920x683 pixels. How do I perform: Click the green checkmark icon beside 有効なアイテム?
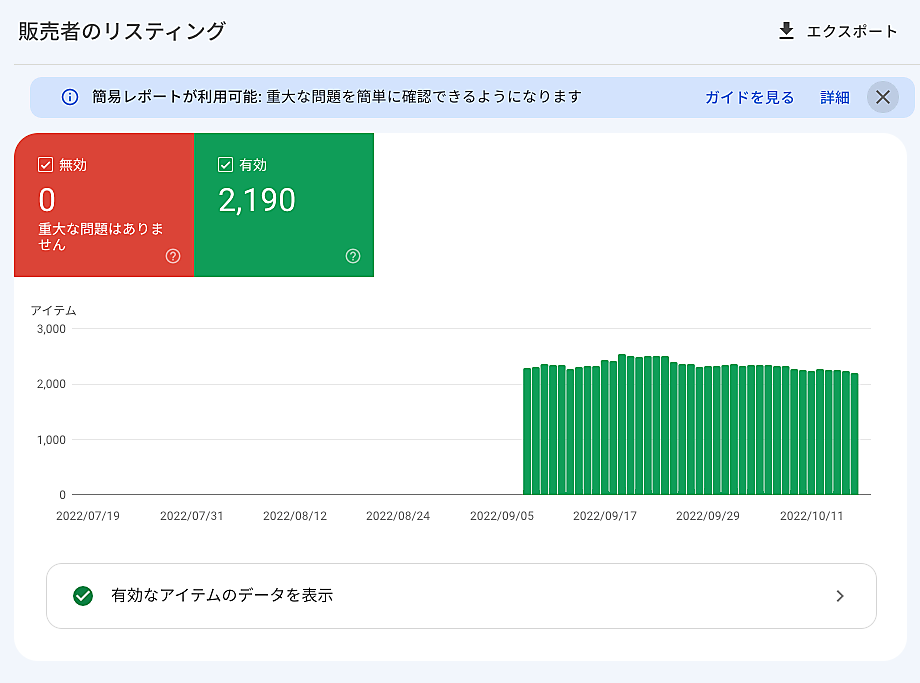coord(83,596)
